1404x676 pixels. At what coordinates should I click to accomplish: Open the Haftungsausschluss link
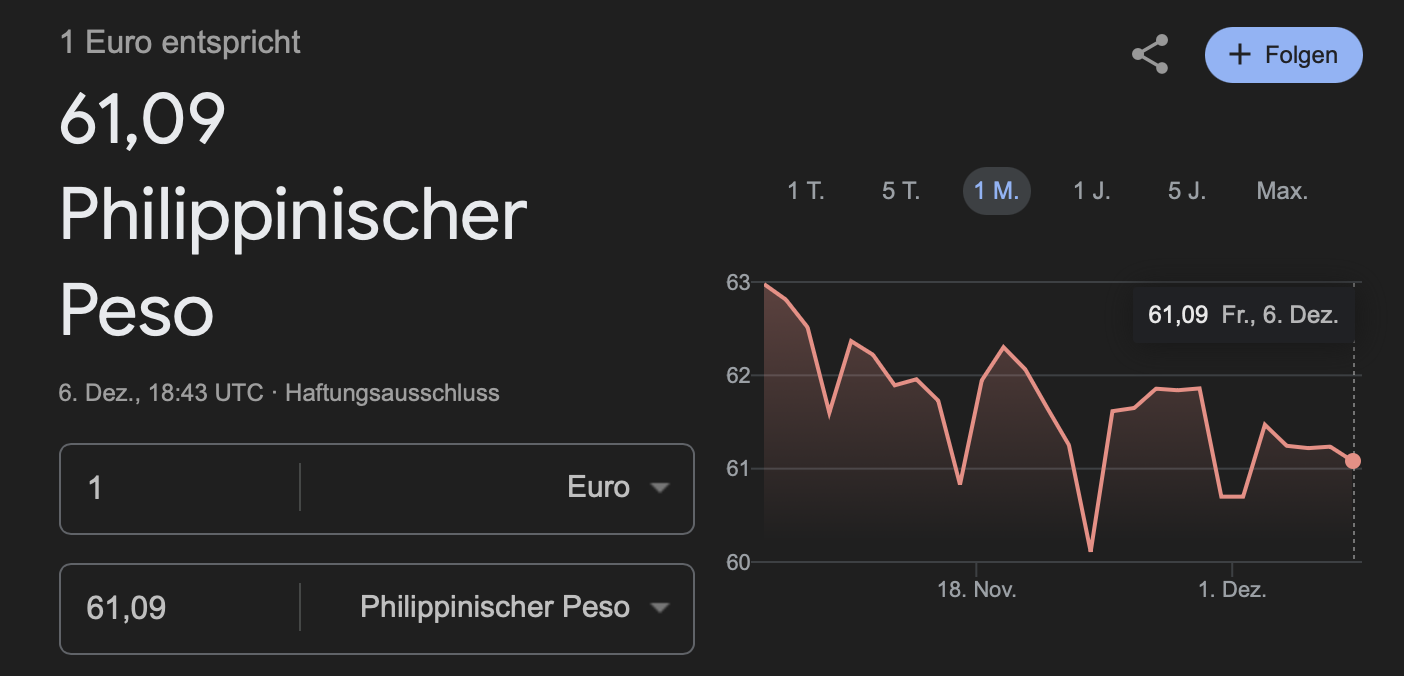point(392,393)
